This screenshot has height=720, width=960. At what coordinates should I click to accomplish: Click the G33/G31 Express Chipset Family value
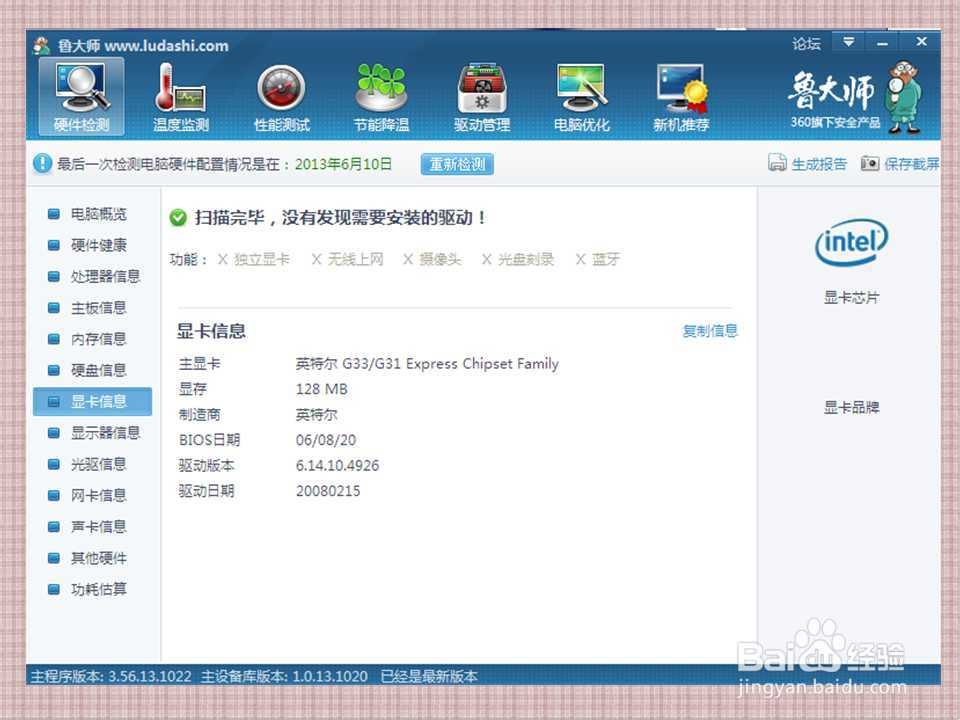click(427, 364)
